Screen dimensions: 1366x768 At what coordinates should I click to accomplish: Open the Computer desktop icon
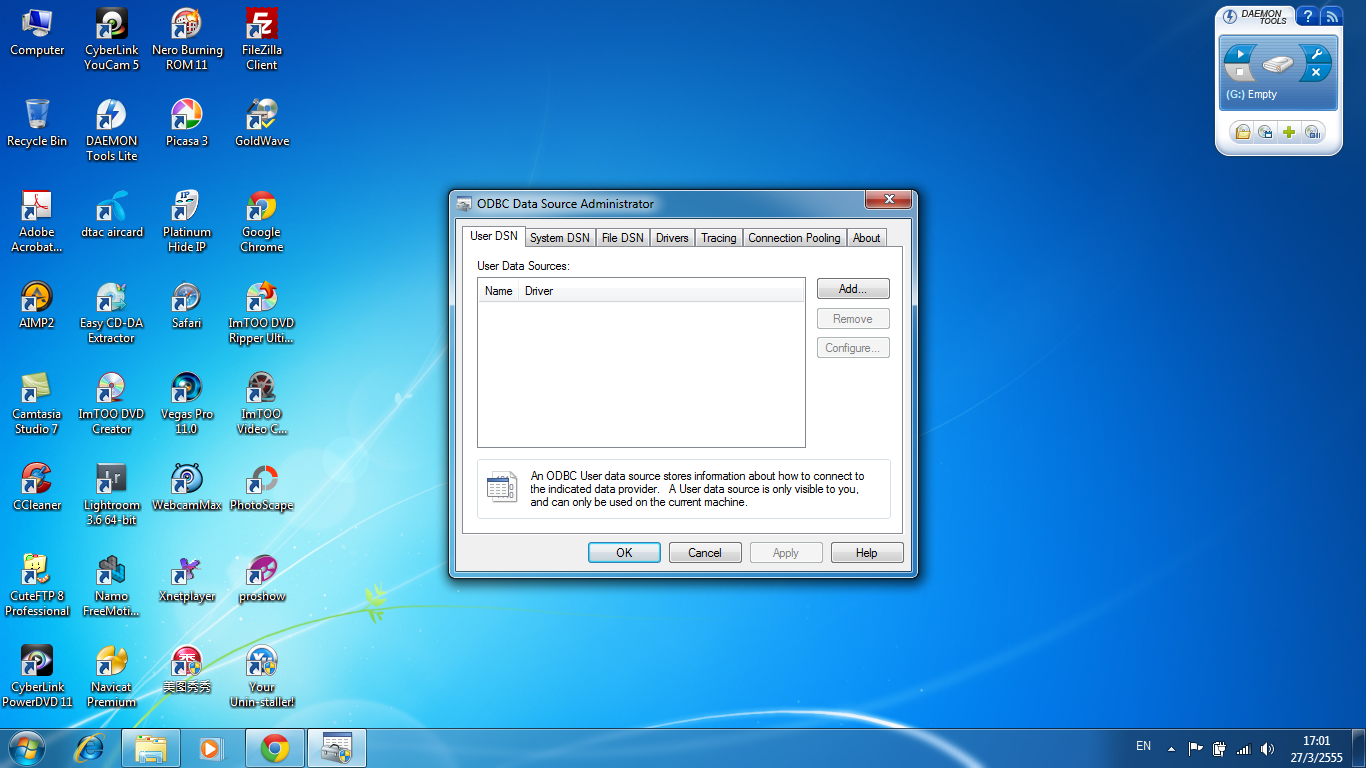pyautogui.click(x=37, y=32)
